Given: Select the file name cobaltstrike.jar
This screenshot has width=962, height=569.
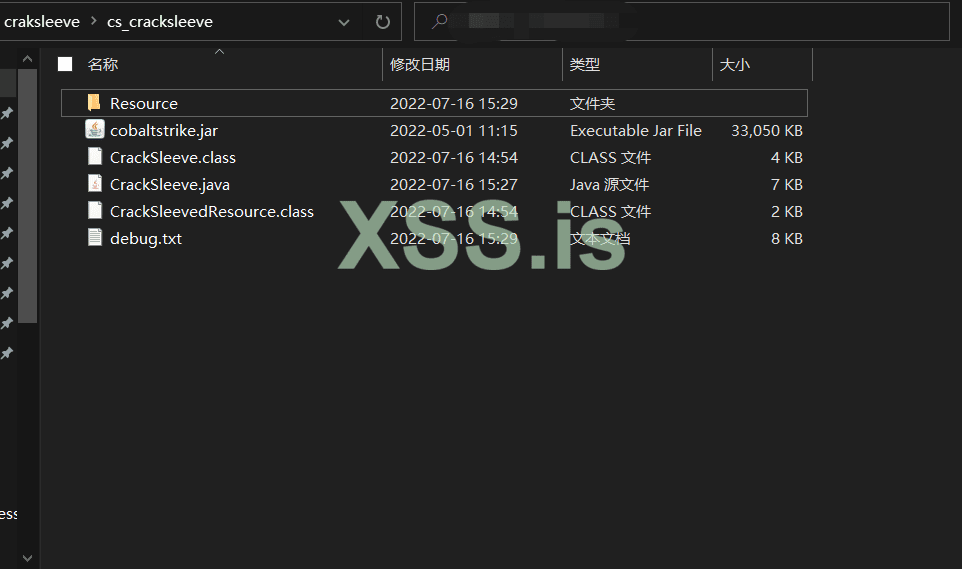Looking at the screenshot, I should click(164, 130).
